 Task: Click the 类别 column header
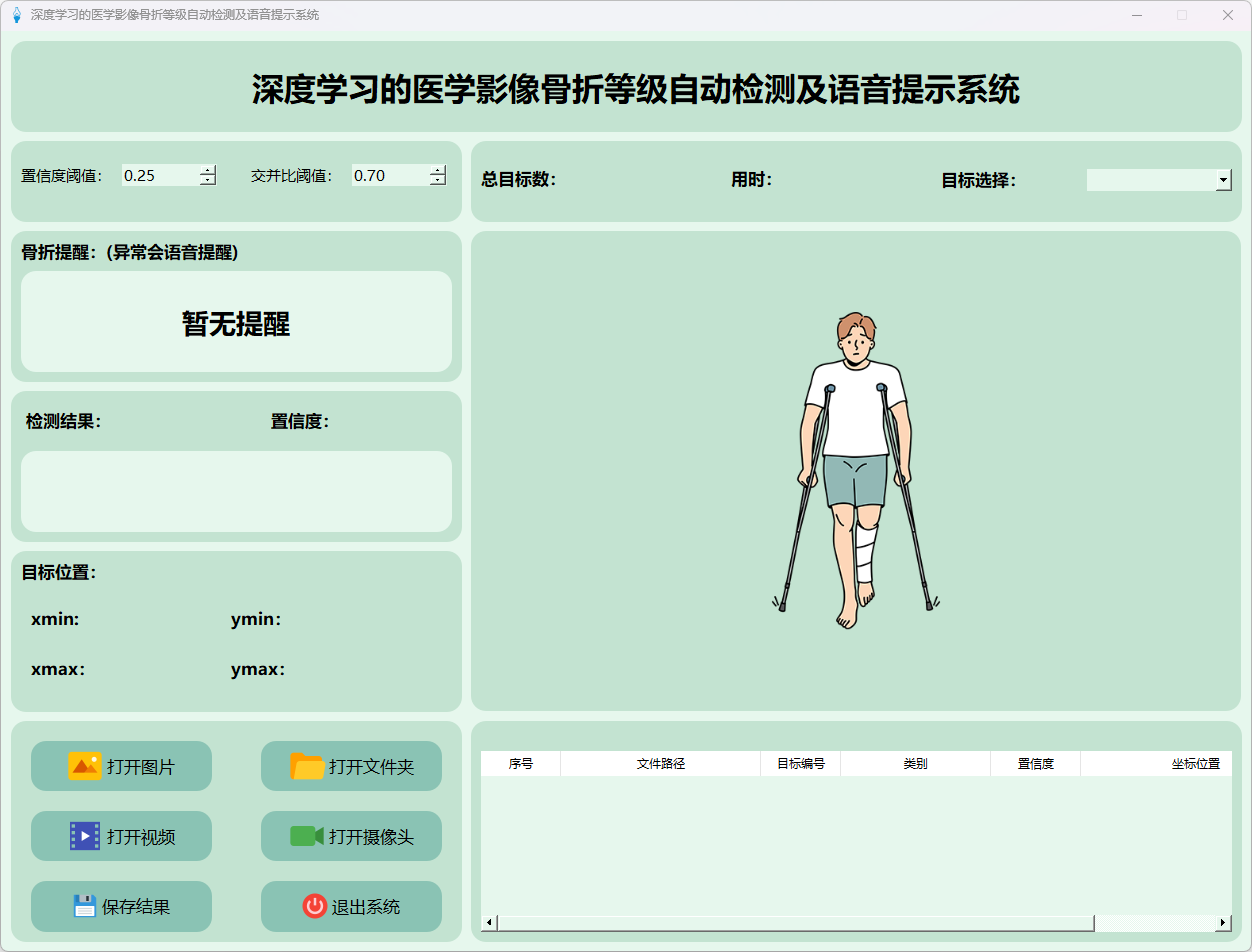coord(915,764)
